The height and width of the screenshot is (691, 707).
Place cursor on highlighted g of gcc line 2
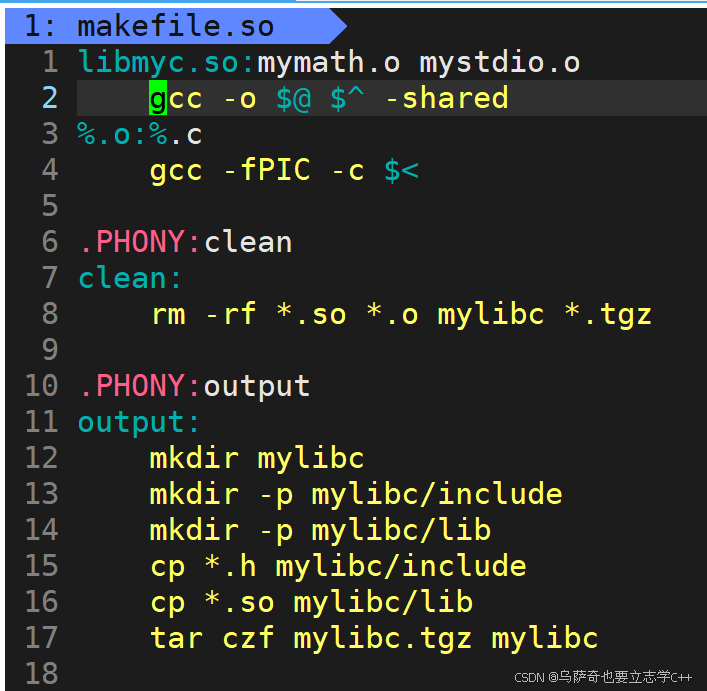click(158, 98)
